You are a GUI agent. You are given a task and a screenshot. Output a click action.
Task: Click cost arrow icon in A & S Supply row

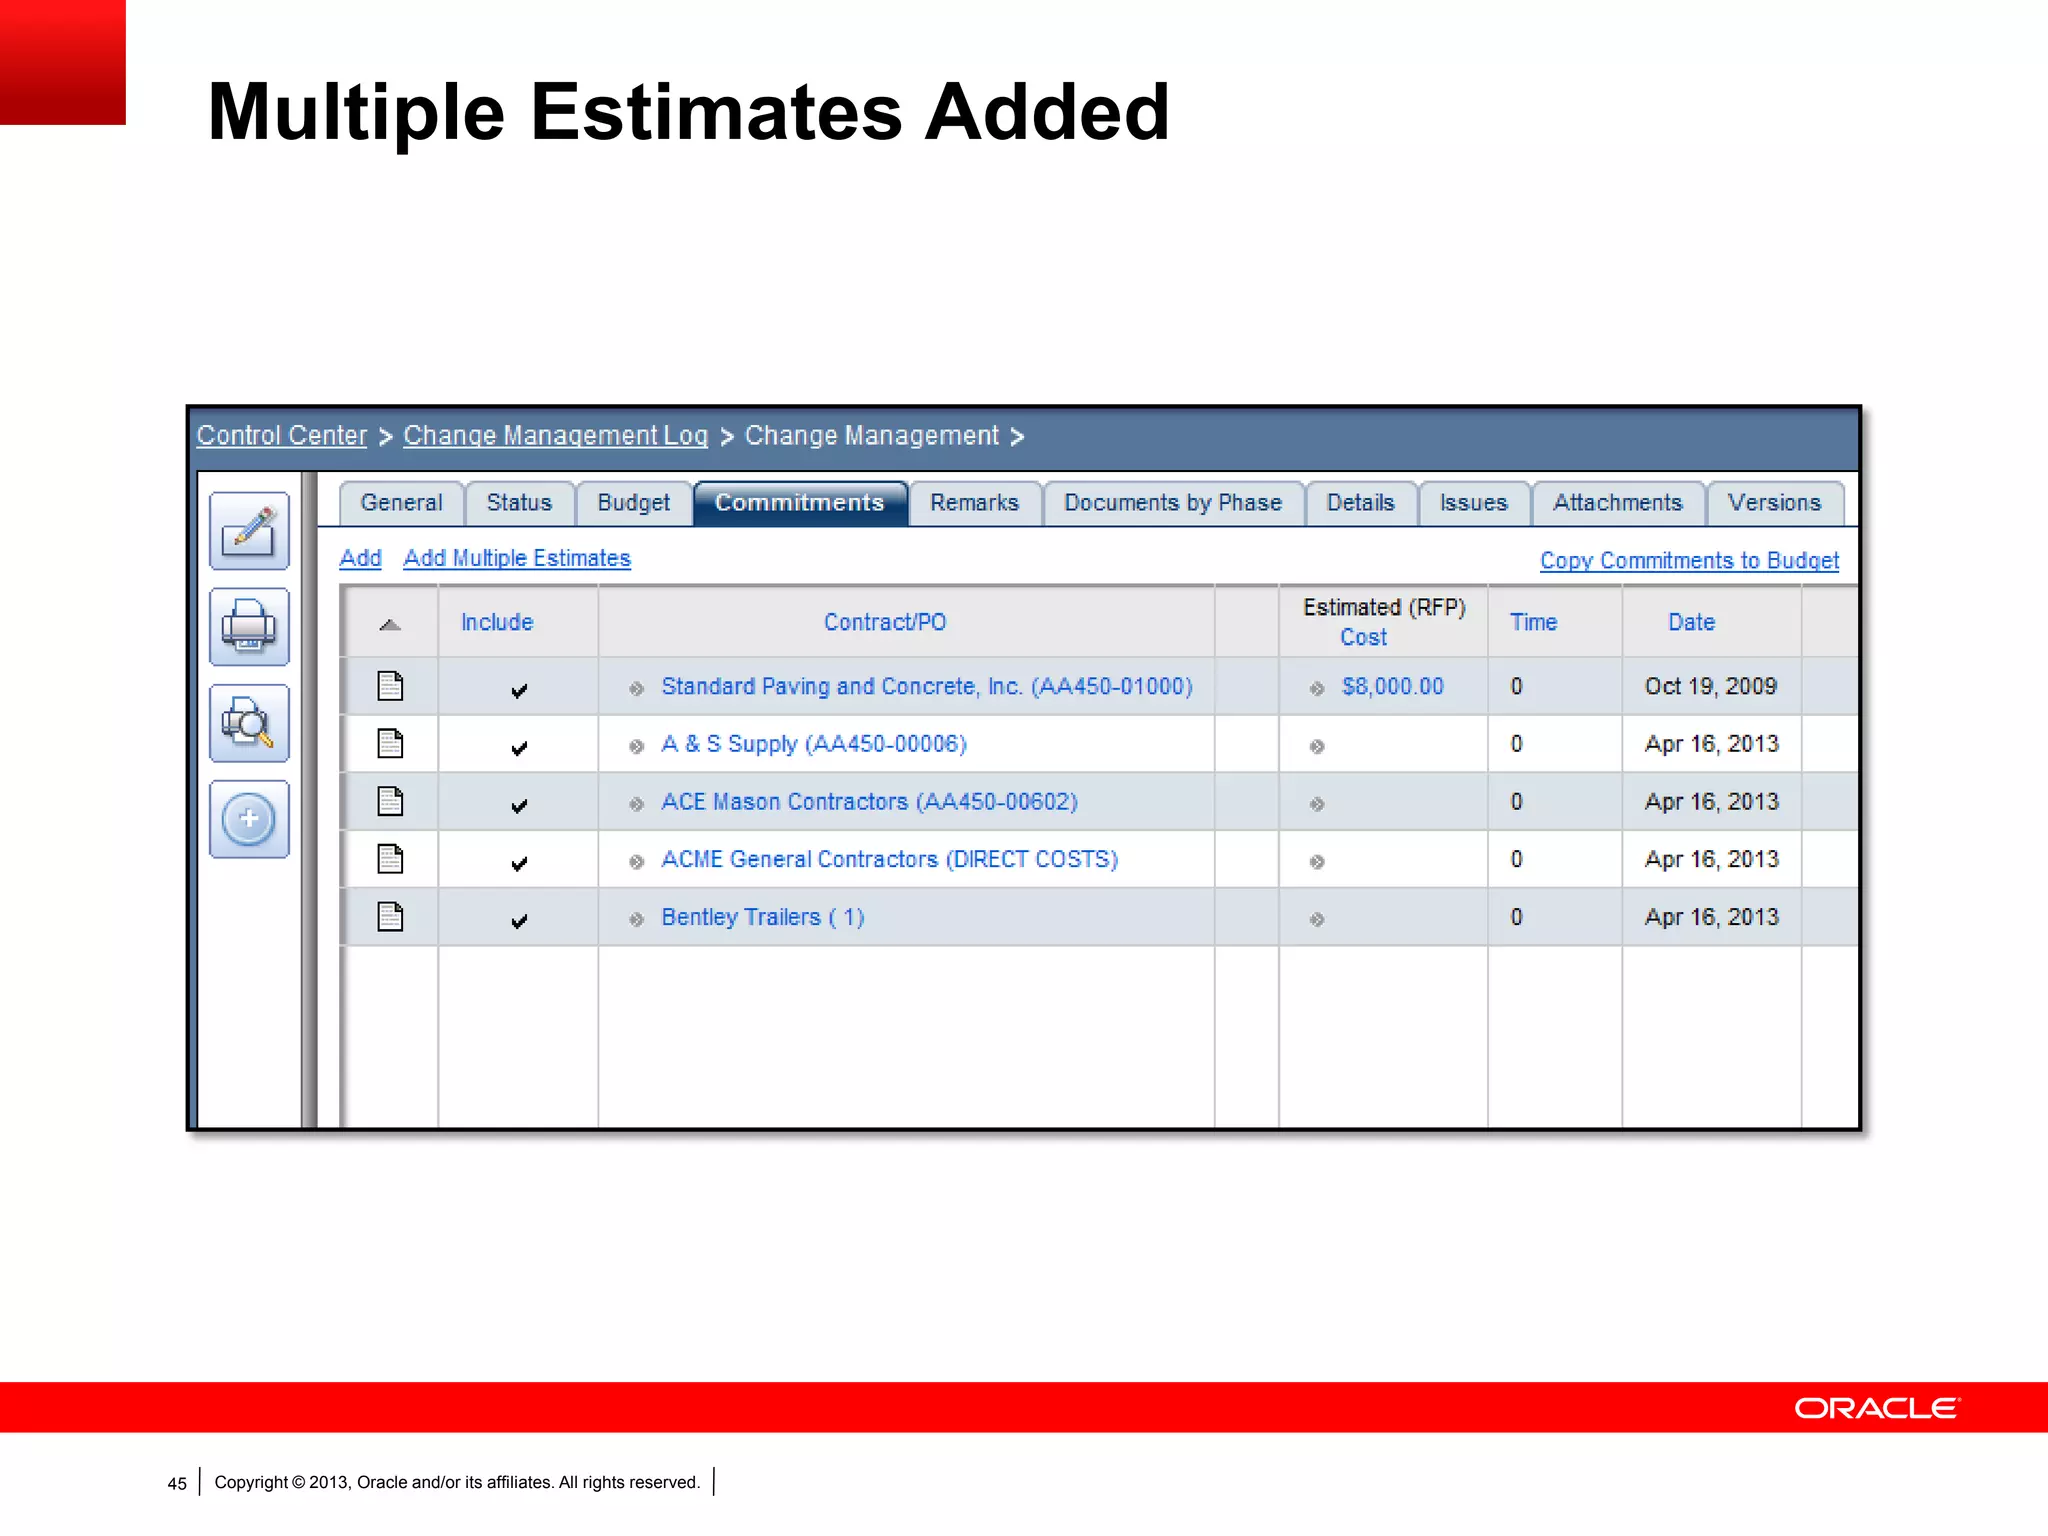pyautogui.click(x=1317, y=746)
